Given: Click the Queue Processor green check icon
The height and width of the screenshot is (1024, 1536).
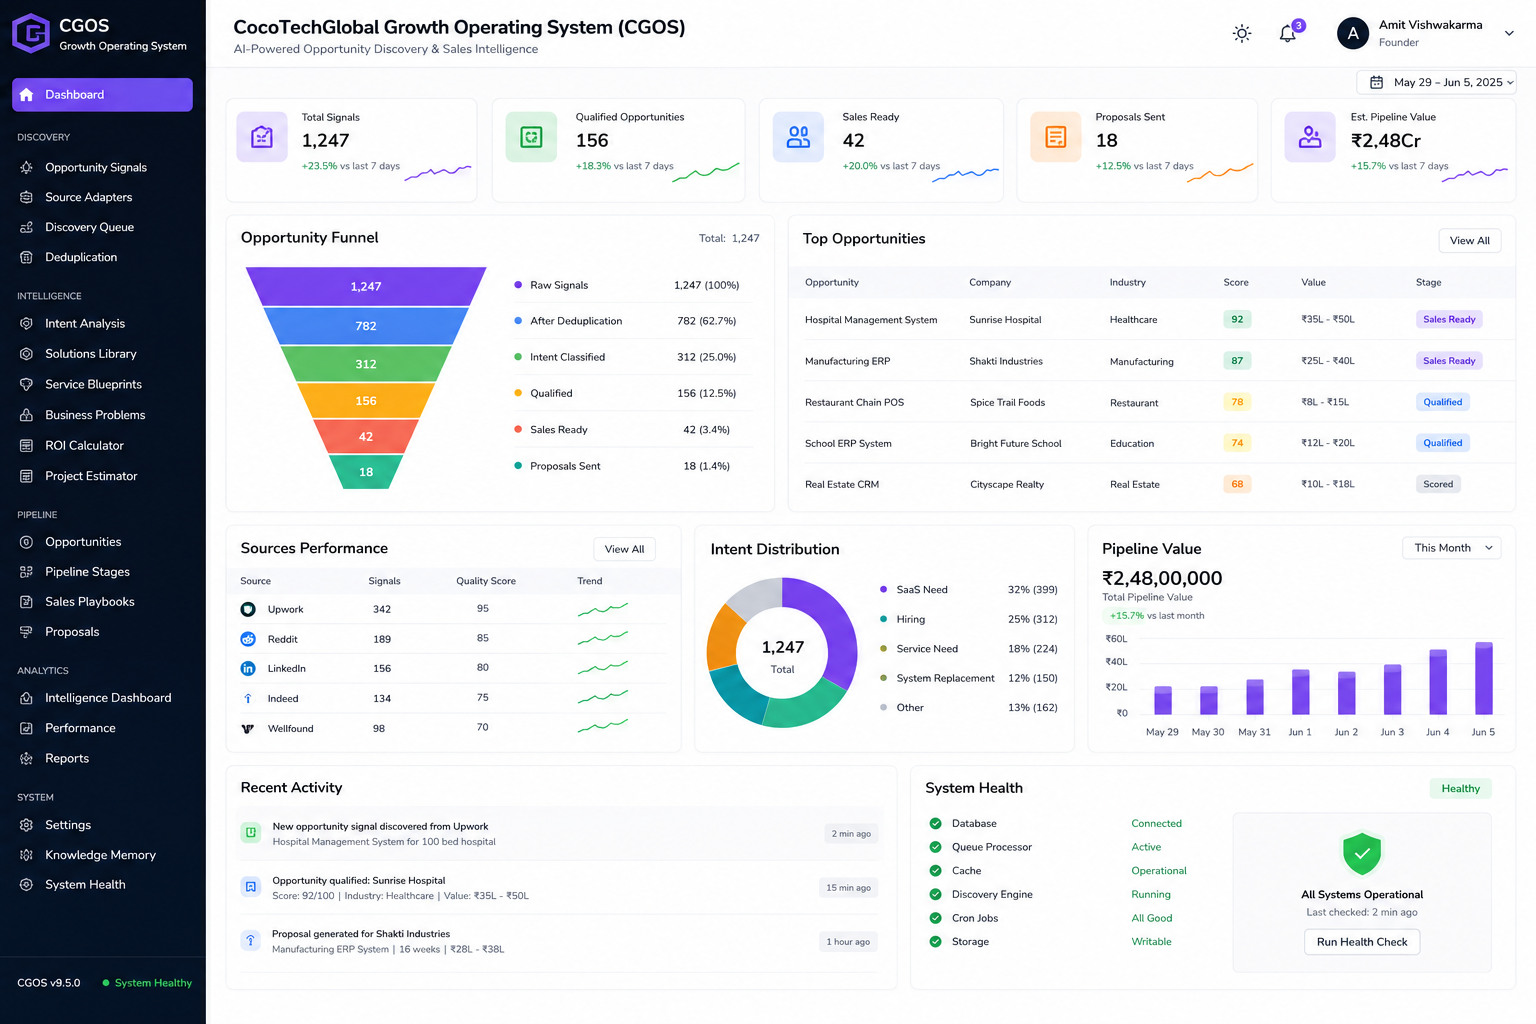Looking at the screenshot, I should click(x=935, y=847).
